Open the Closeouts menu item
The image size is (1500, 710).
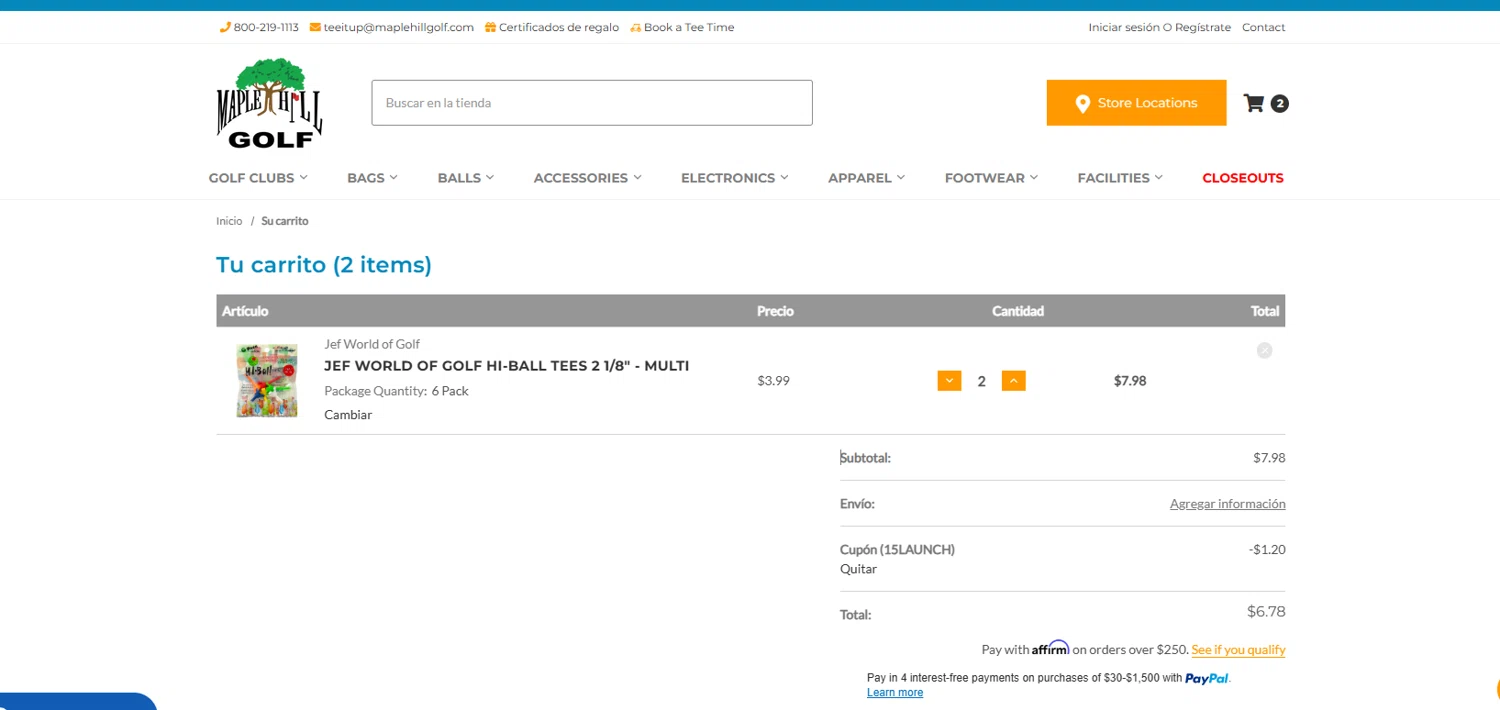(1243, 178)
